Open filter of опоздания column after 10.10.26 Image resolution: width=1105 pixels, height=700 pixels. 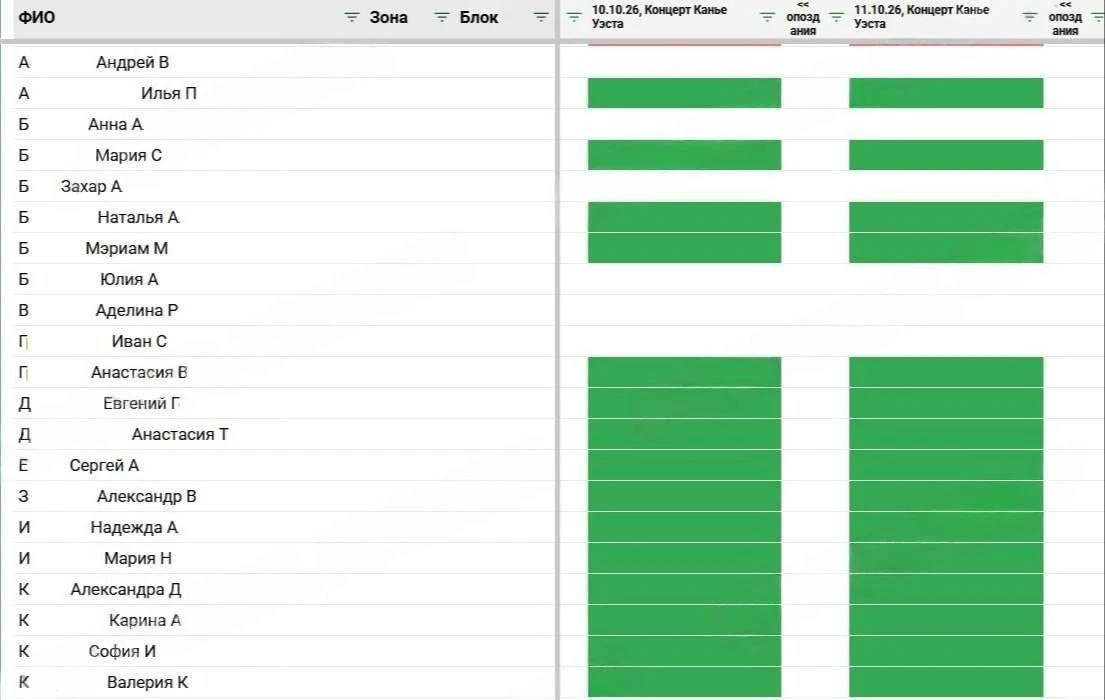pos(836,18)
